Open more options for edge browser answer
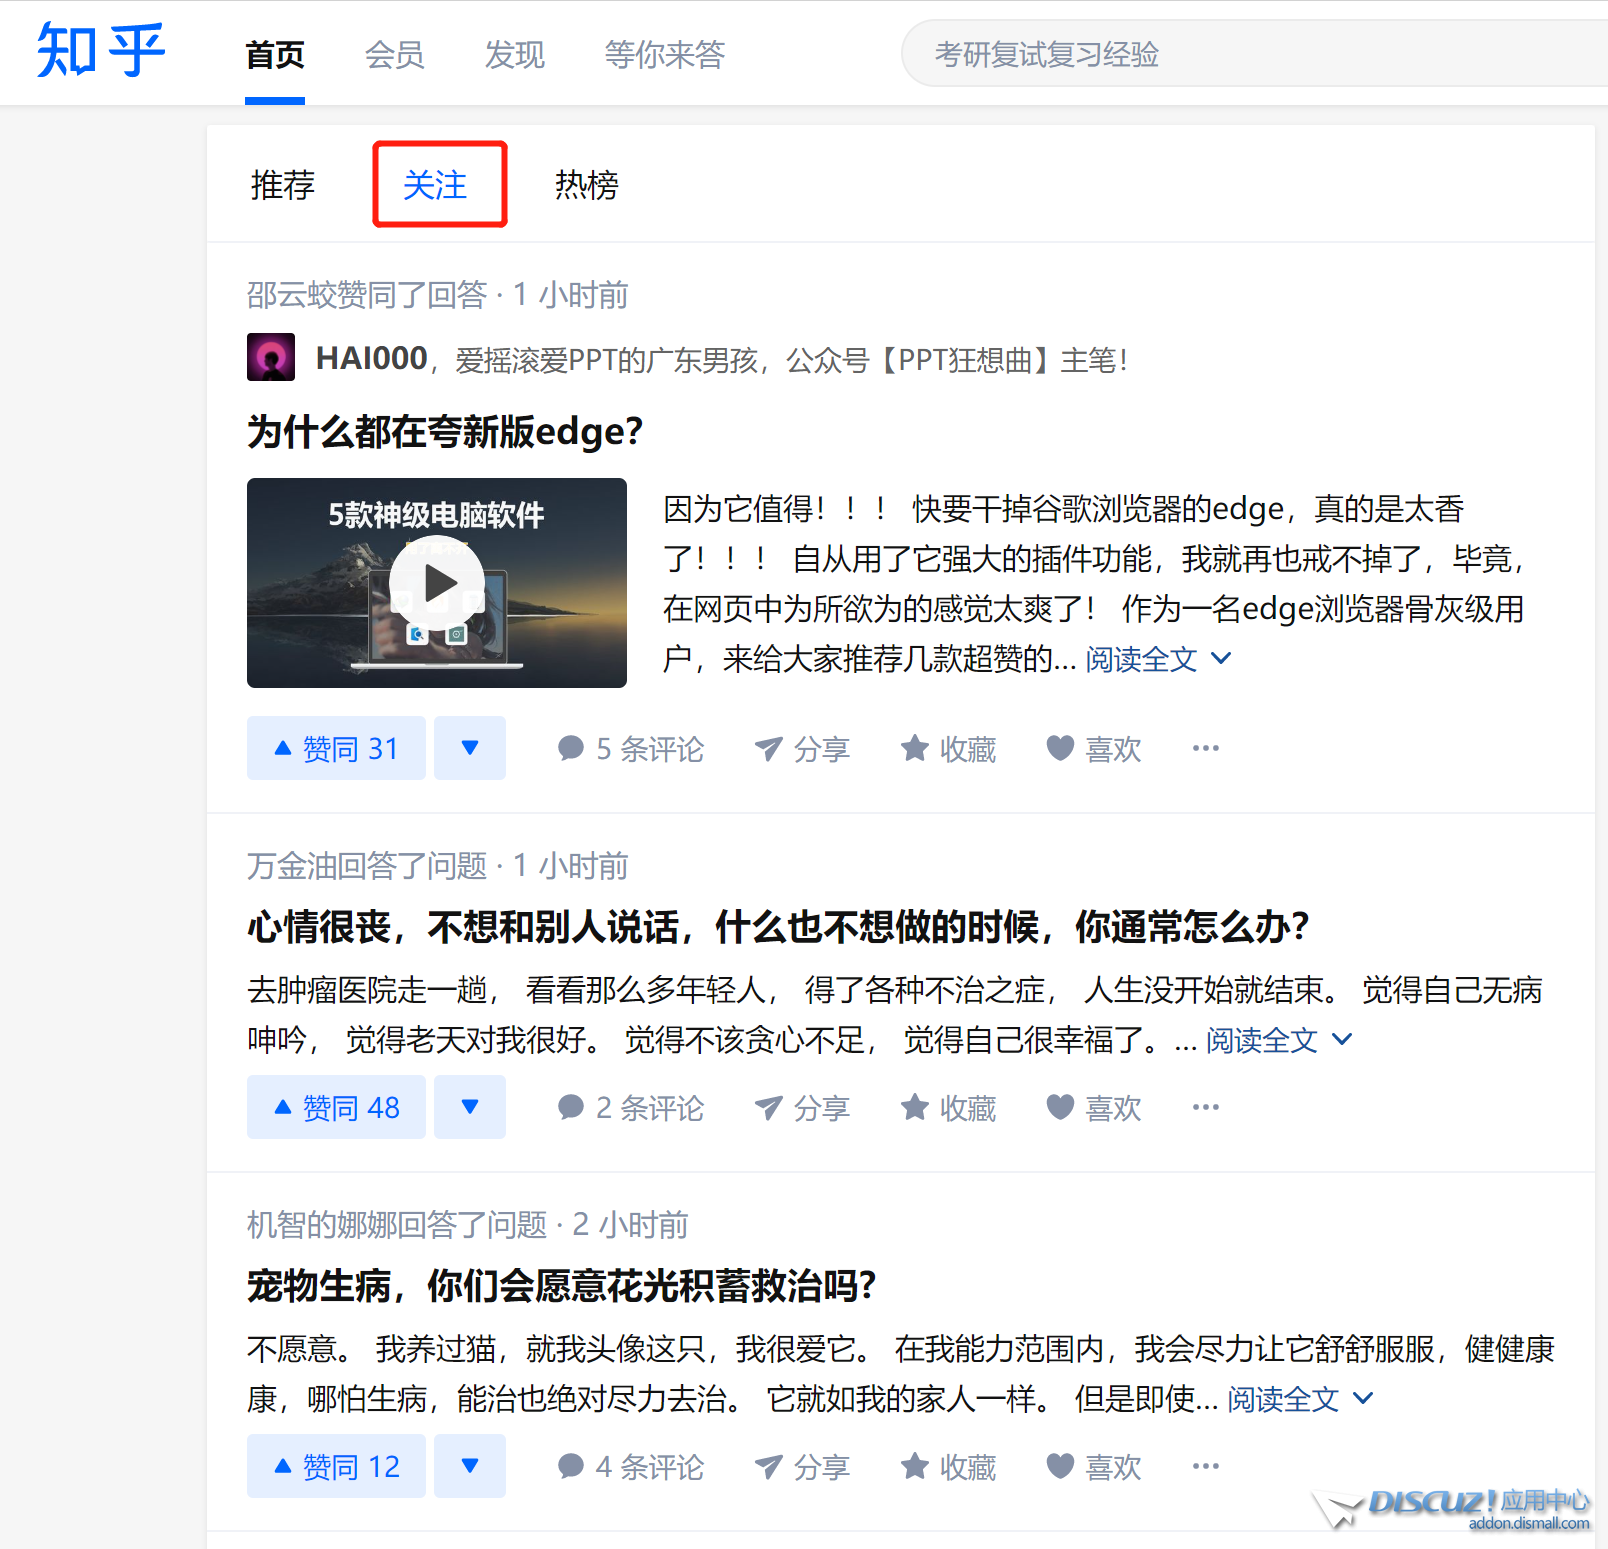 point(1205,749)
